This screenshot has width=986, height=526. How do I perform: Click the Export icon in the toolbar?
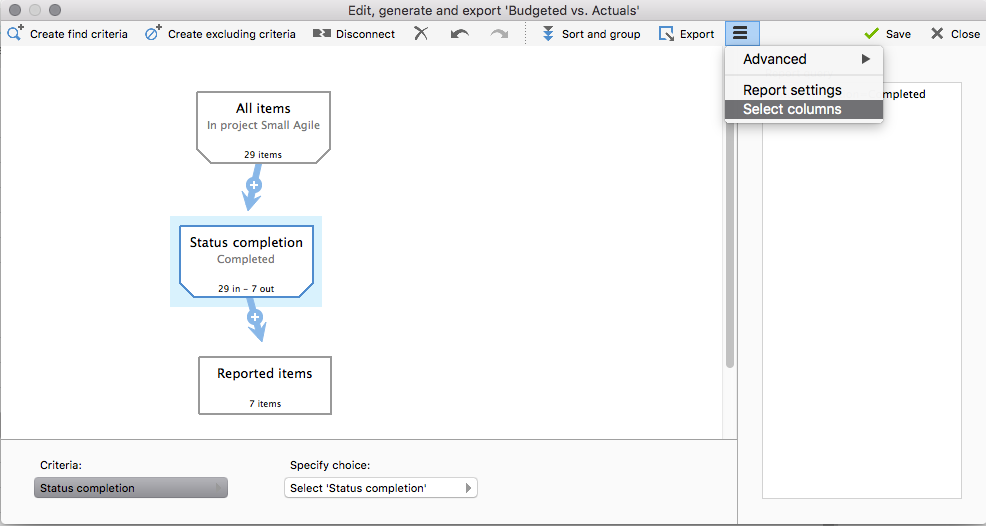tap(667, 33)
